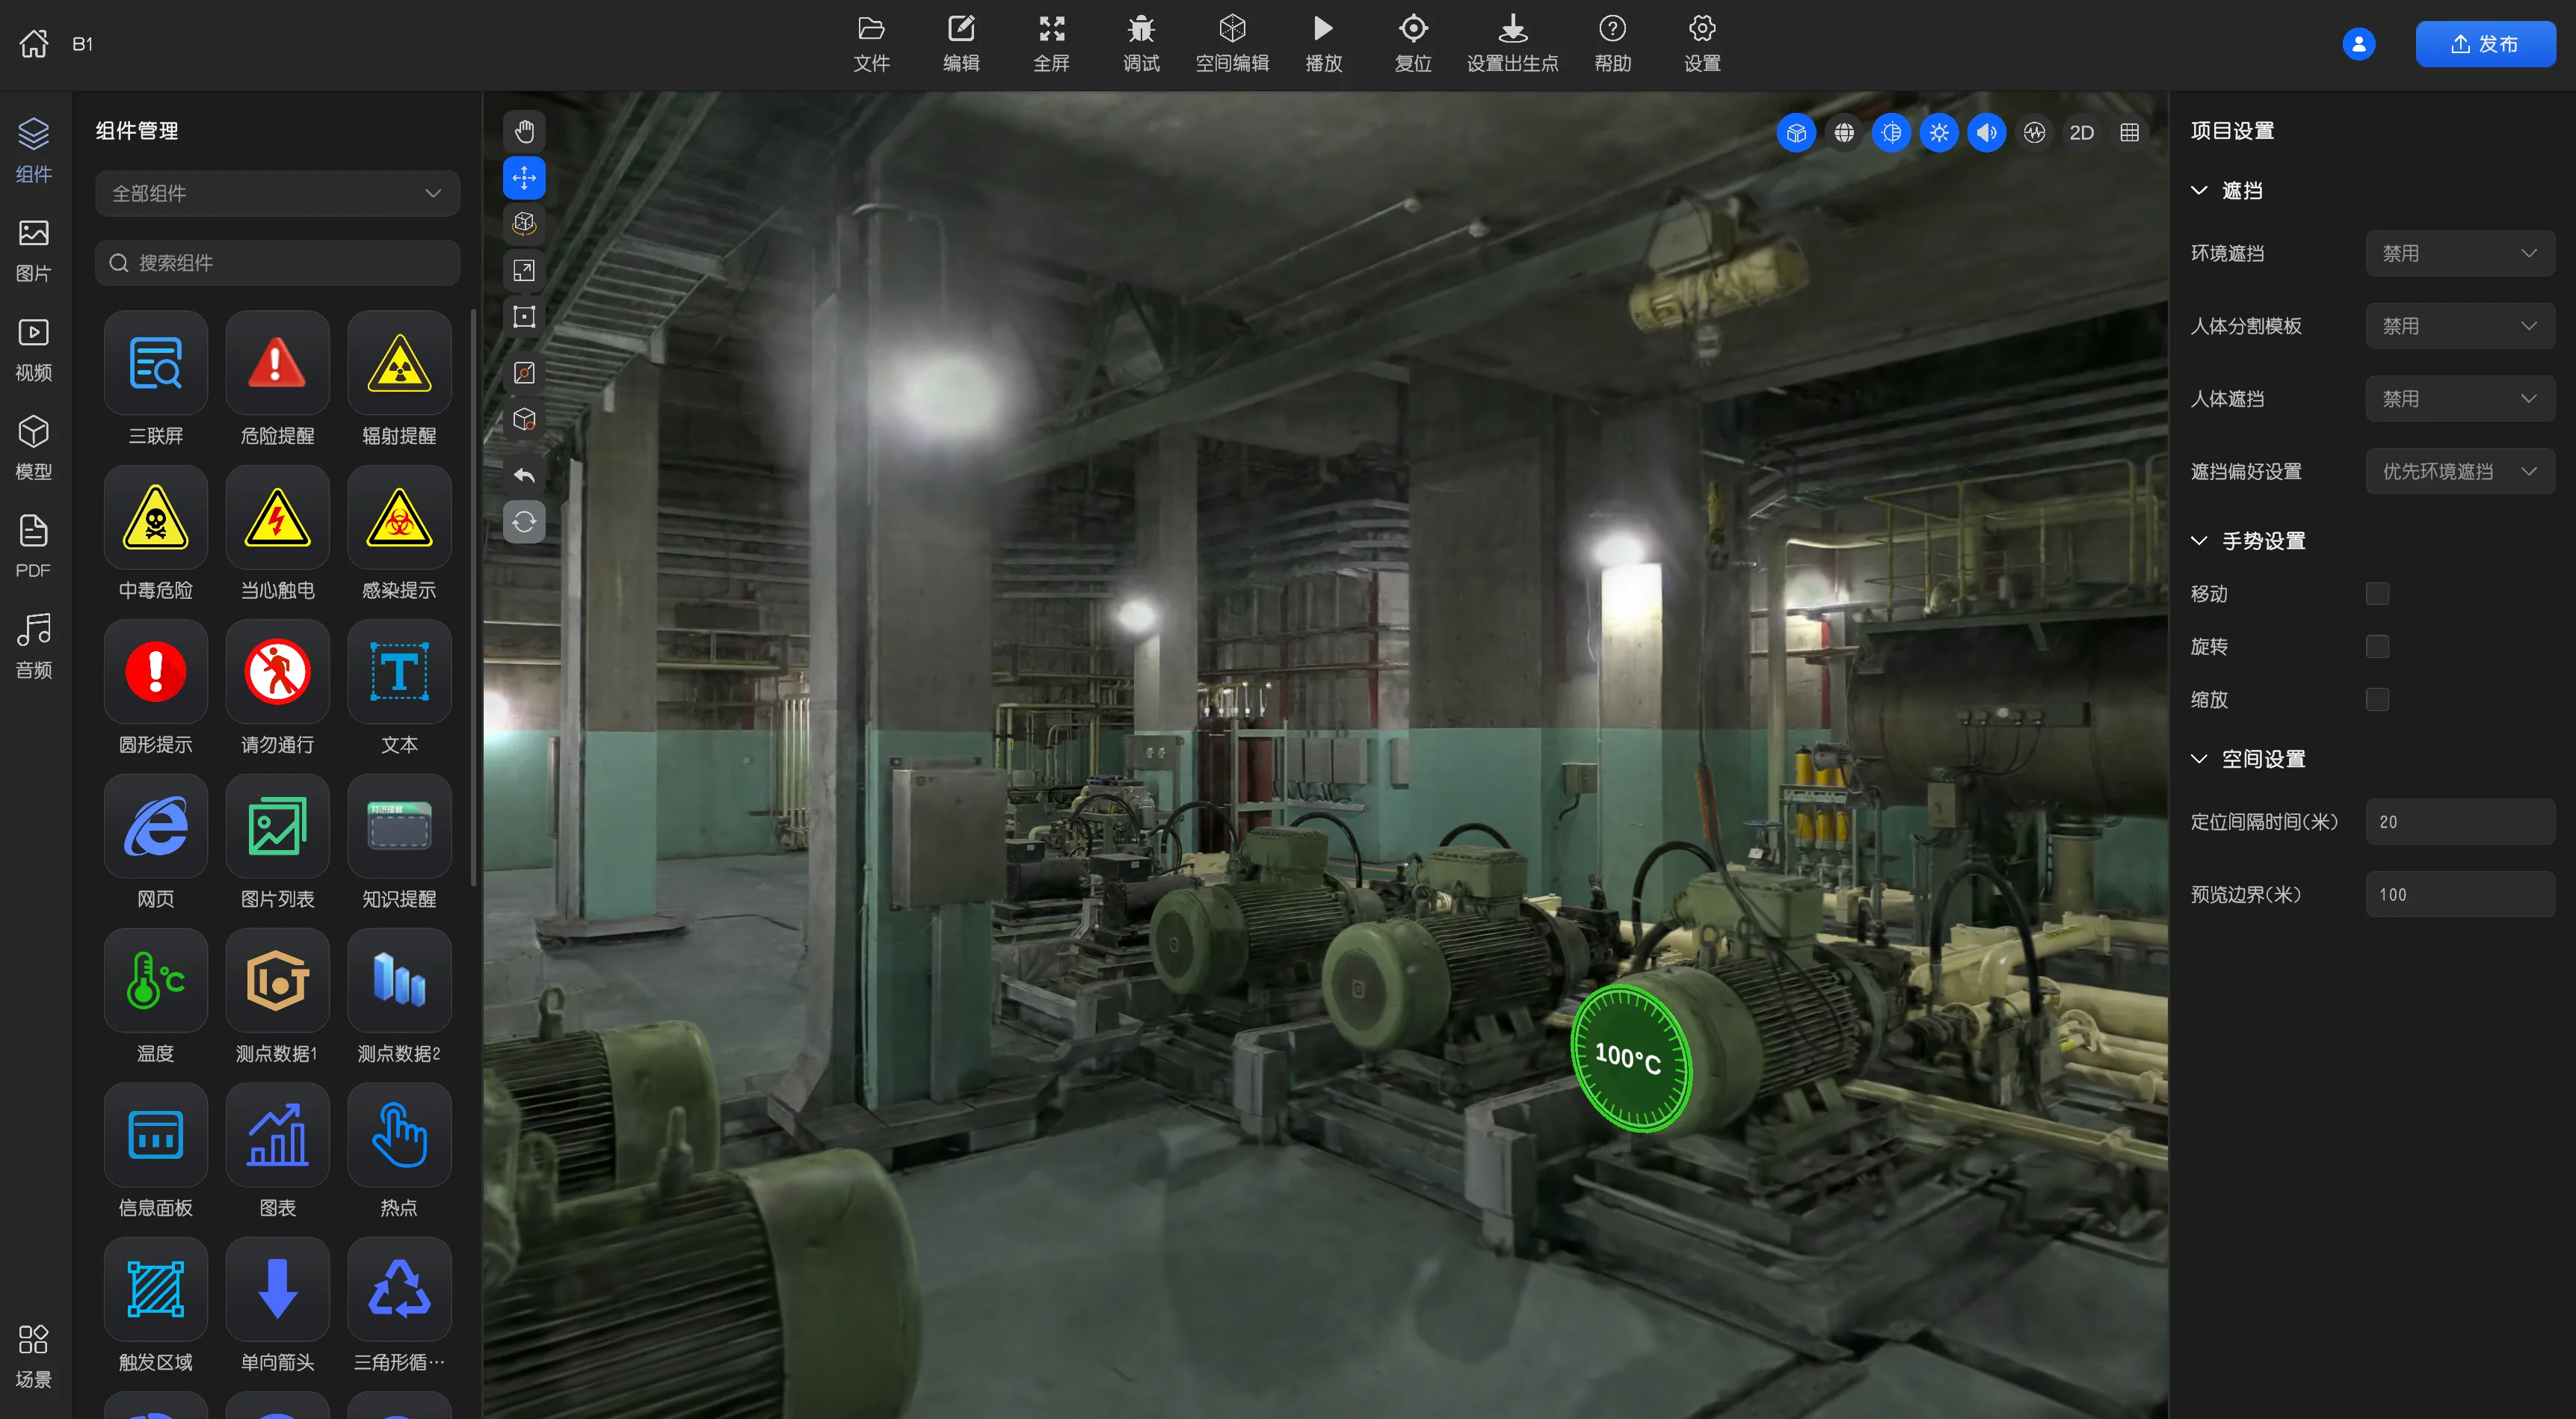
Task: Open the 环境遮挡 dropdown
Action: click(x=2460, y=253)
